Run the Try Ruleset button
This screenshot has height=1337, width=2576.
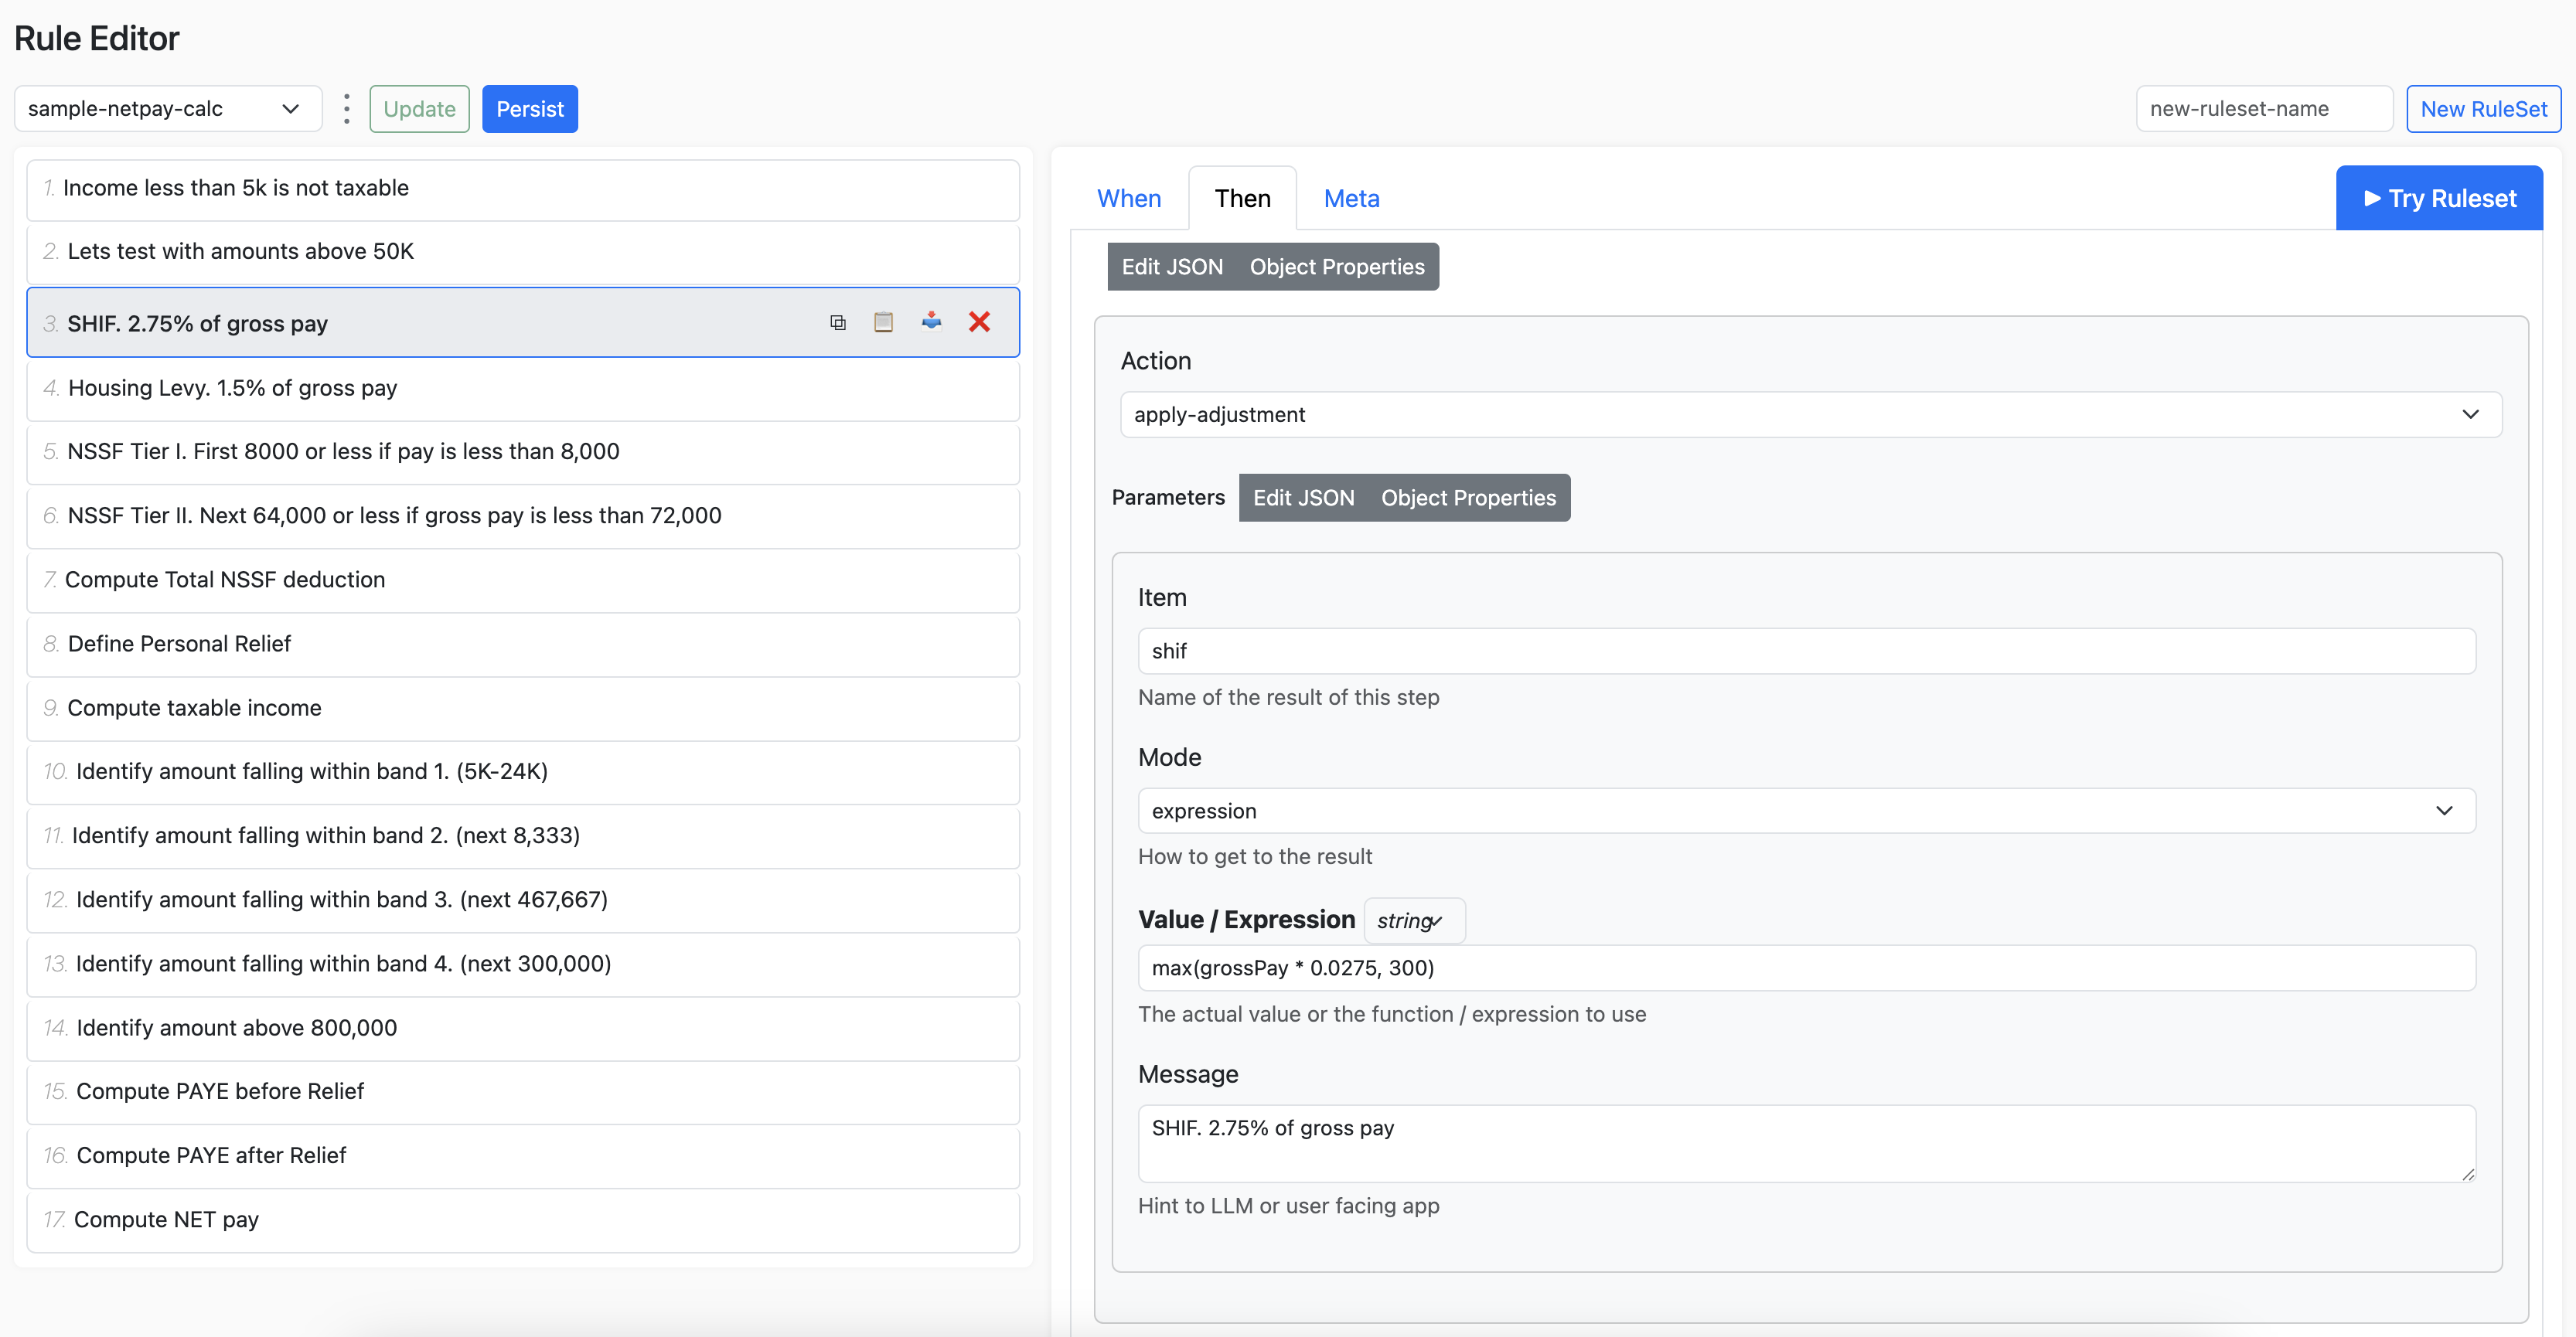pyautogui.click(x=2439, y=198)
